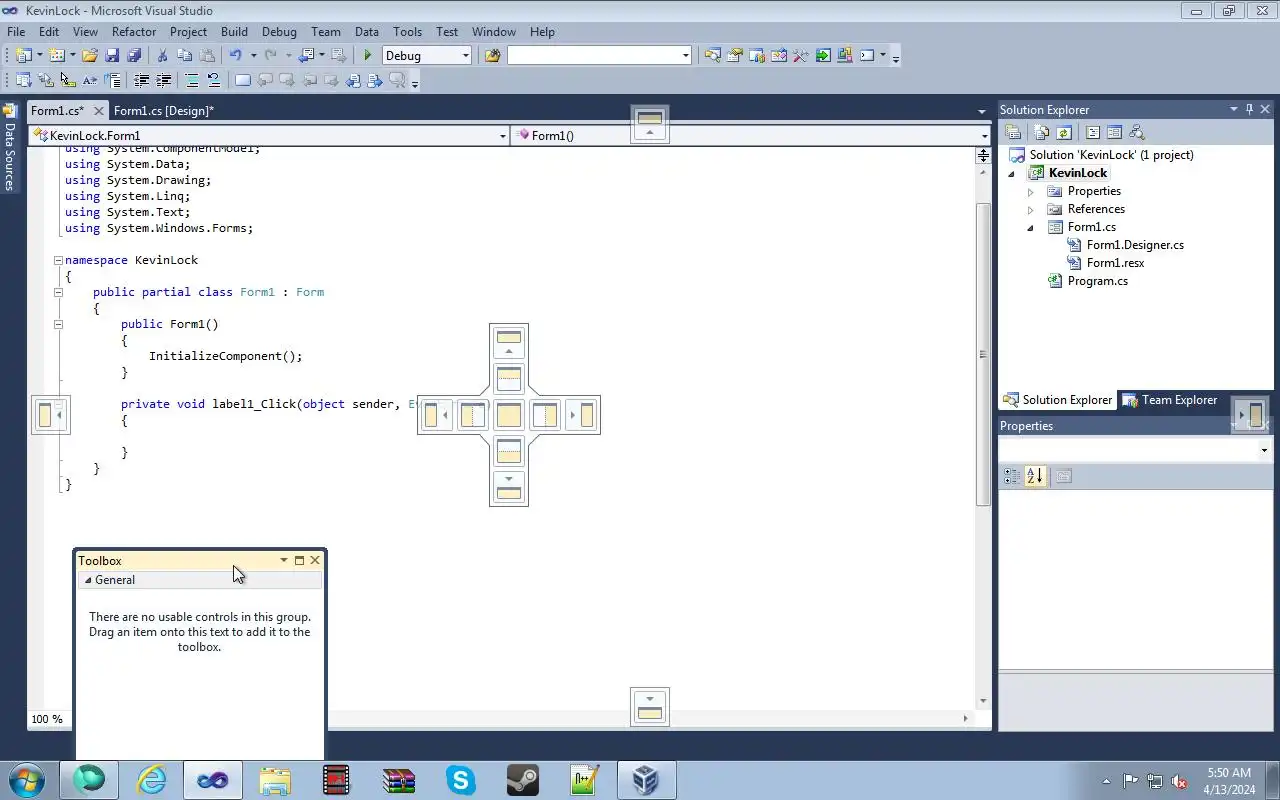Open the Toolbox window options arrow
1280x800 pixels.
click(283, 560)
